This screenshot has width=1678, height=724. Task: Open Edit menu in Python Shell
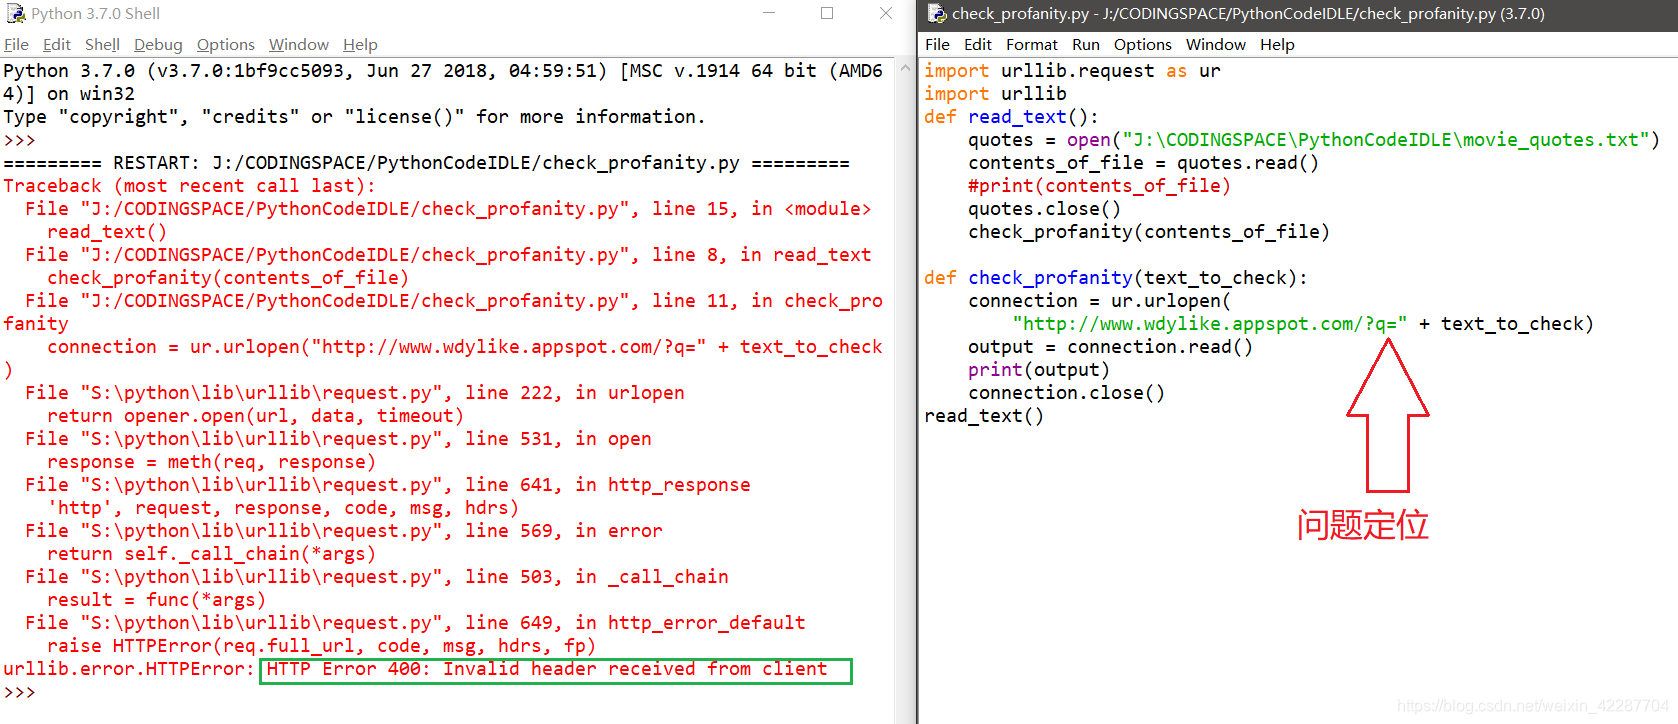(x=57, y=44)
